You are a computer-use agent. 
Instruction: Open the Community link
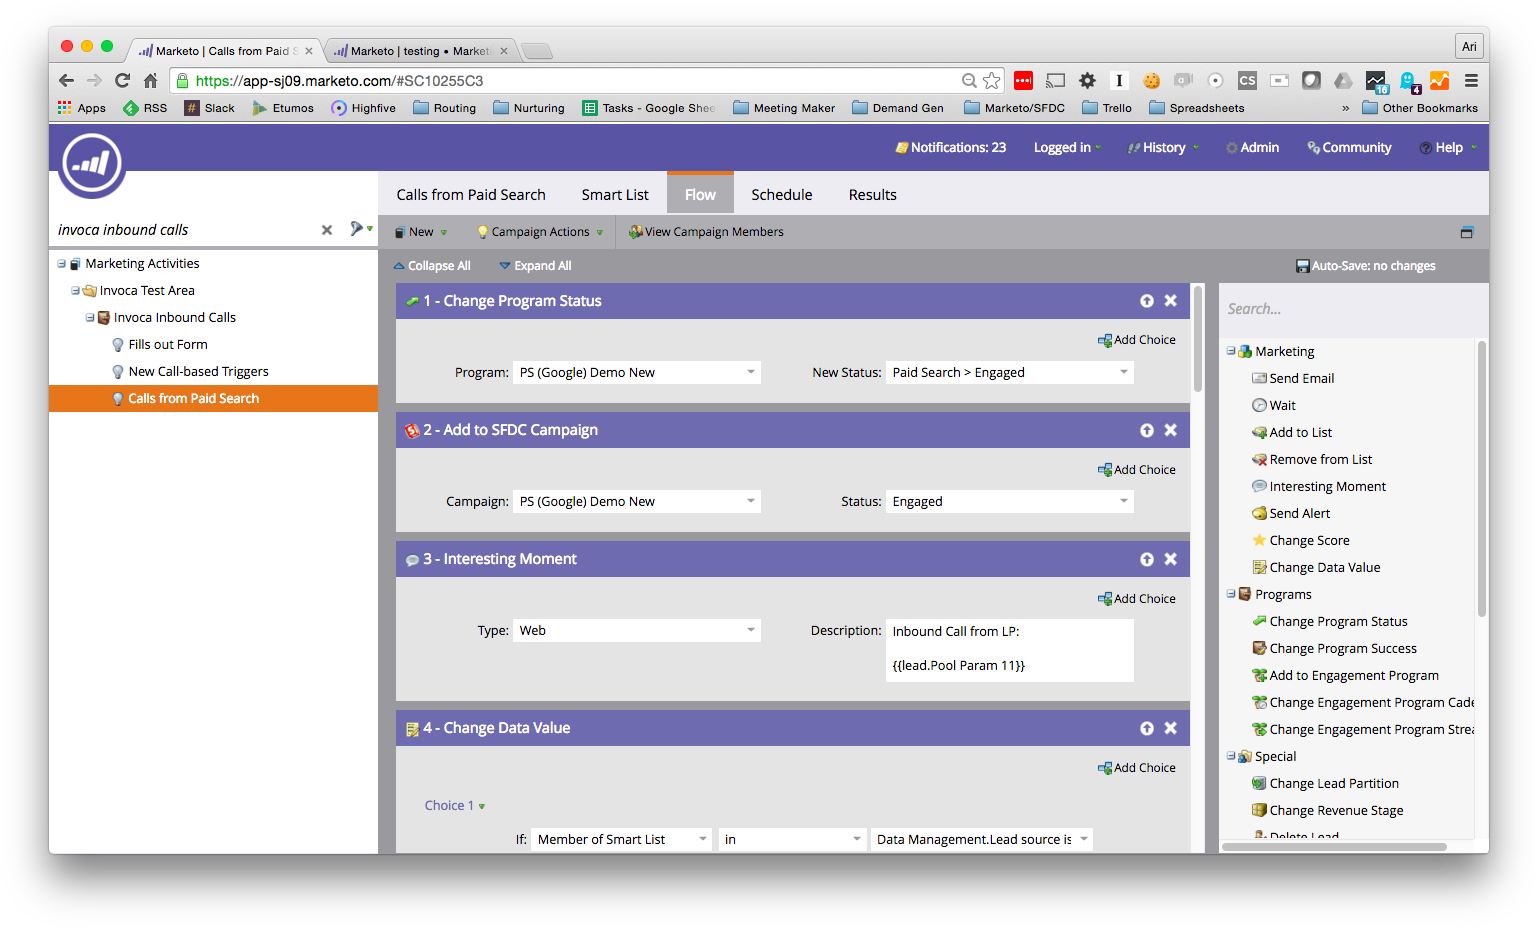tap(1350, 147)
